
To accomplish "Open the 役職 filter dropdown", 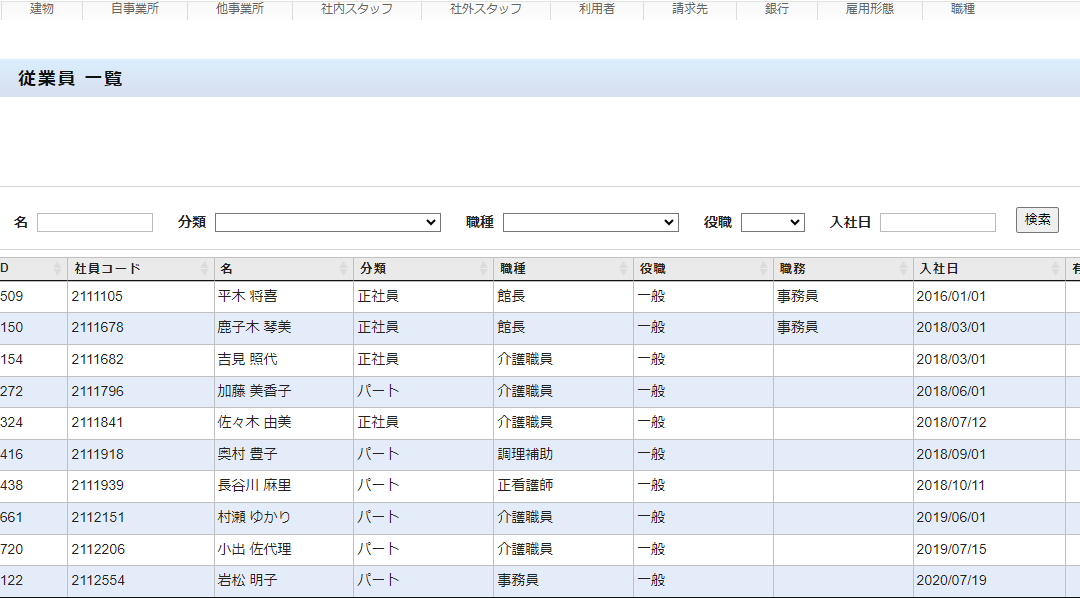I will tap(772, 222).
